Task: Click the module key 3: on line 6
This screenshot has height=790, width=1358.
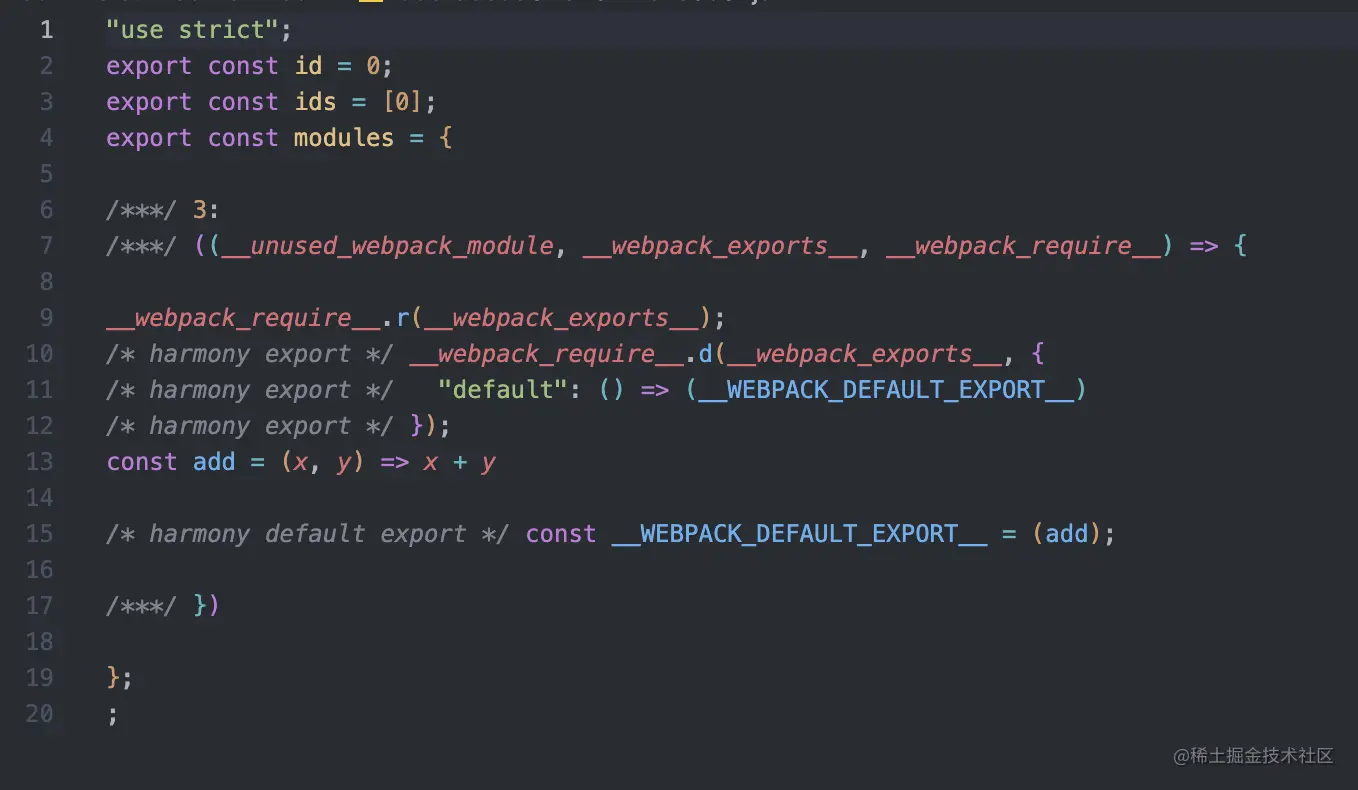Action: pyautogui.click(x=206, y=210)
